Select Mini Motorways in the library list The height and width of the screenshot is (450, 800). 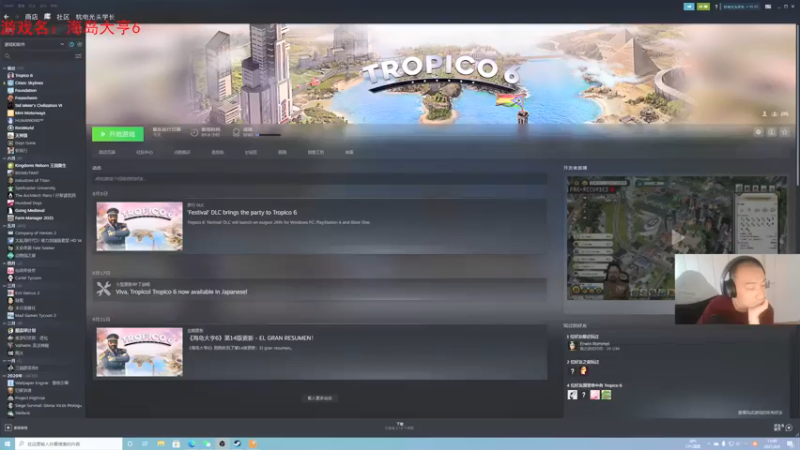point(30,113)
